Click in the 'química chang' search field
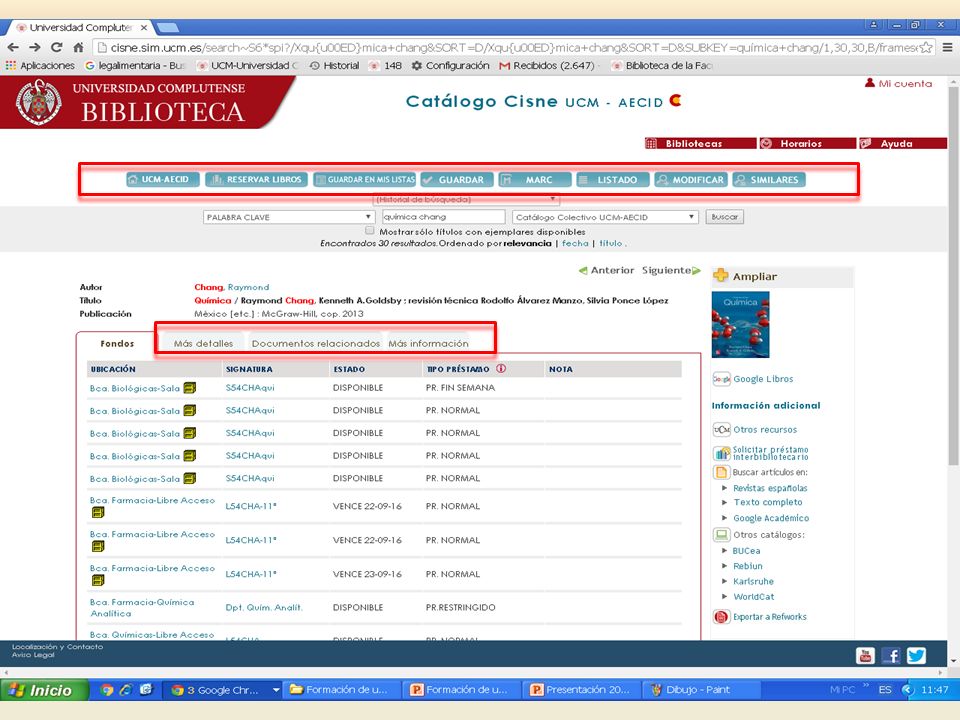 [x=443, y=217]
